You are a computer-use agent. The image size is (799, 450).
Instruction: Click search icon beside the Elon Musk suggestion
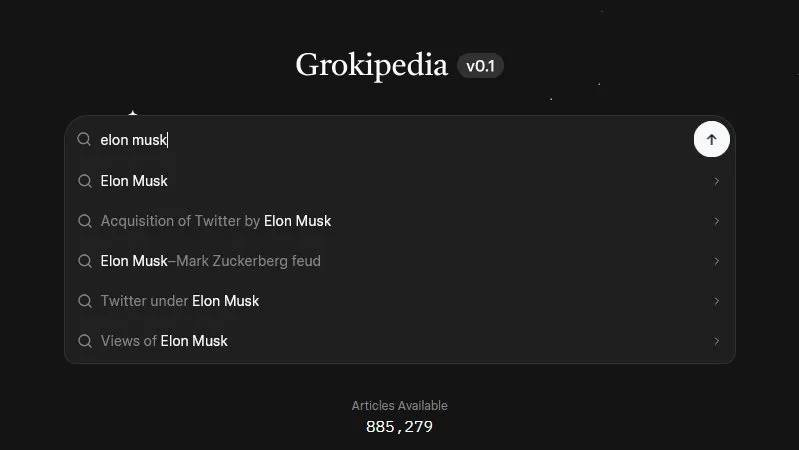point(84,181)
